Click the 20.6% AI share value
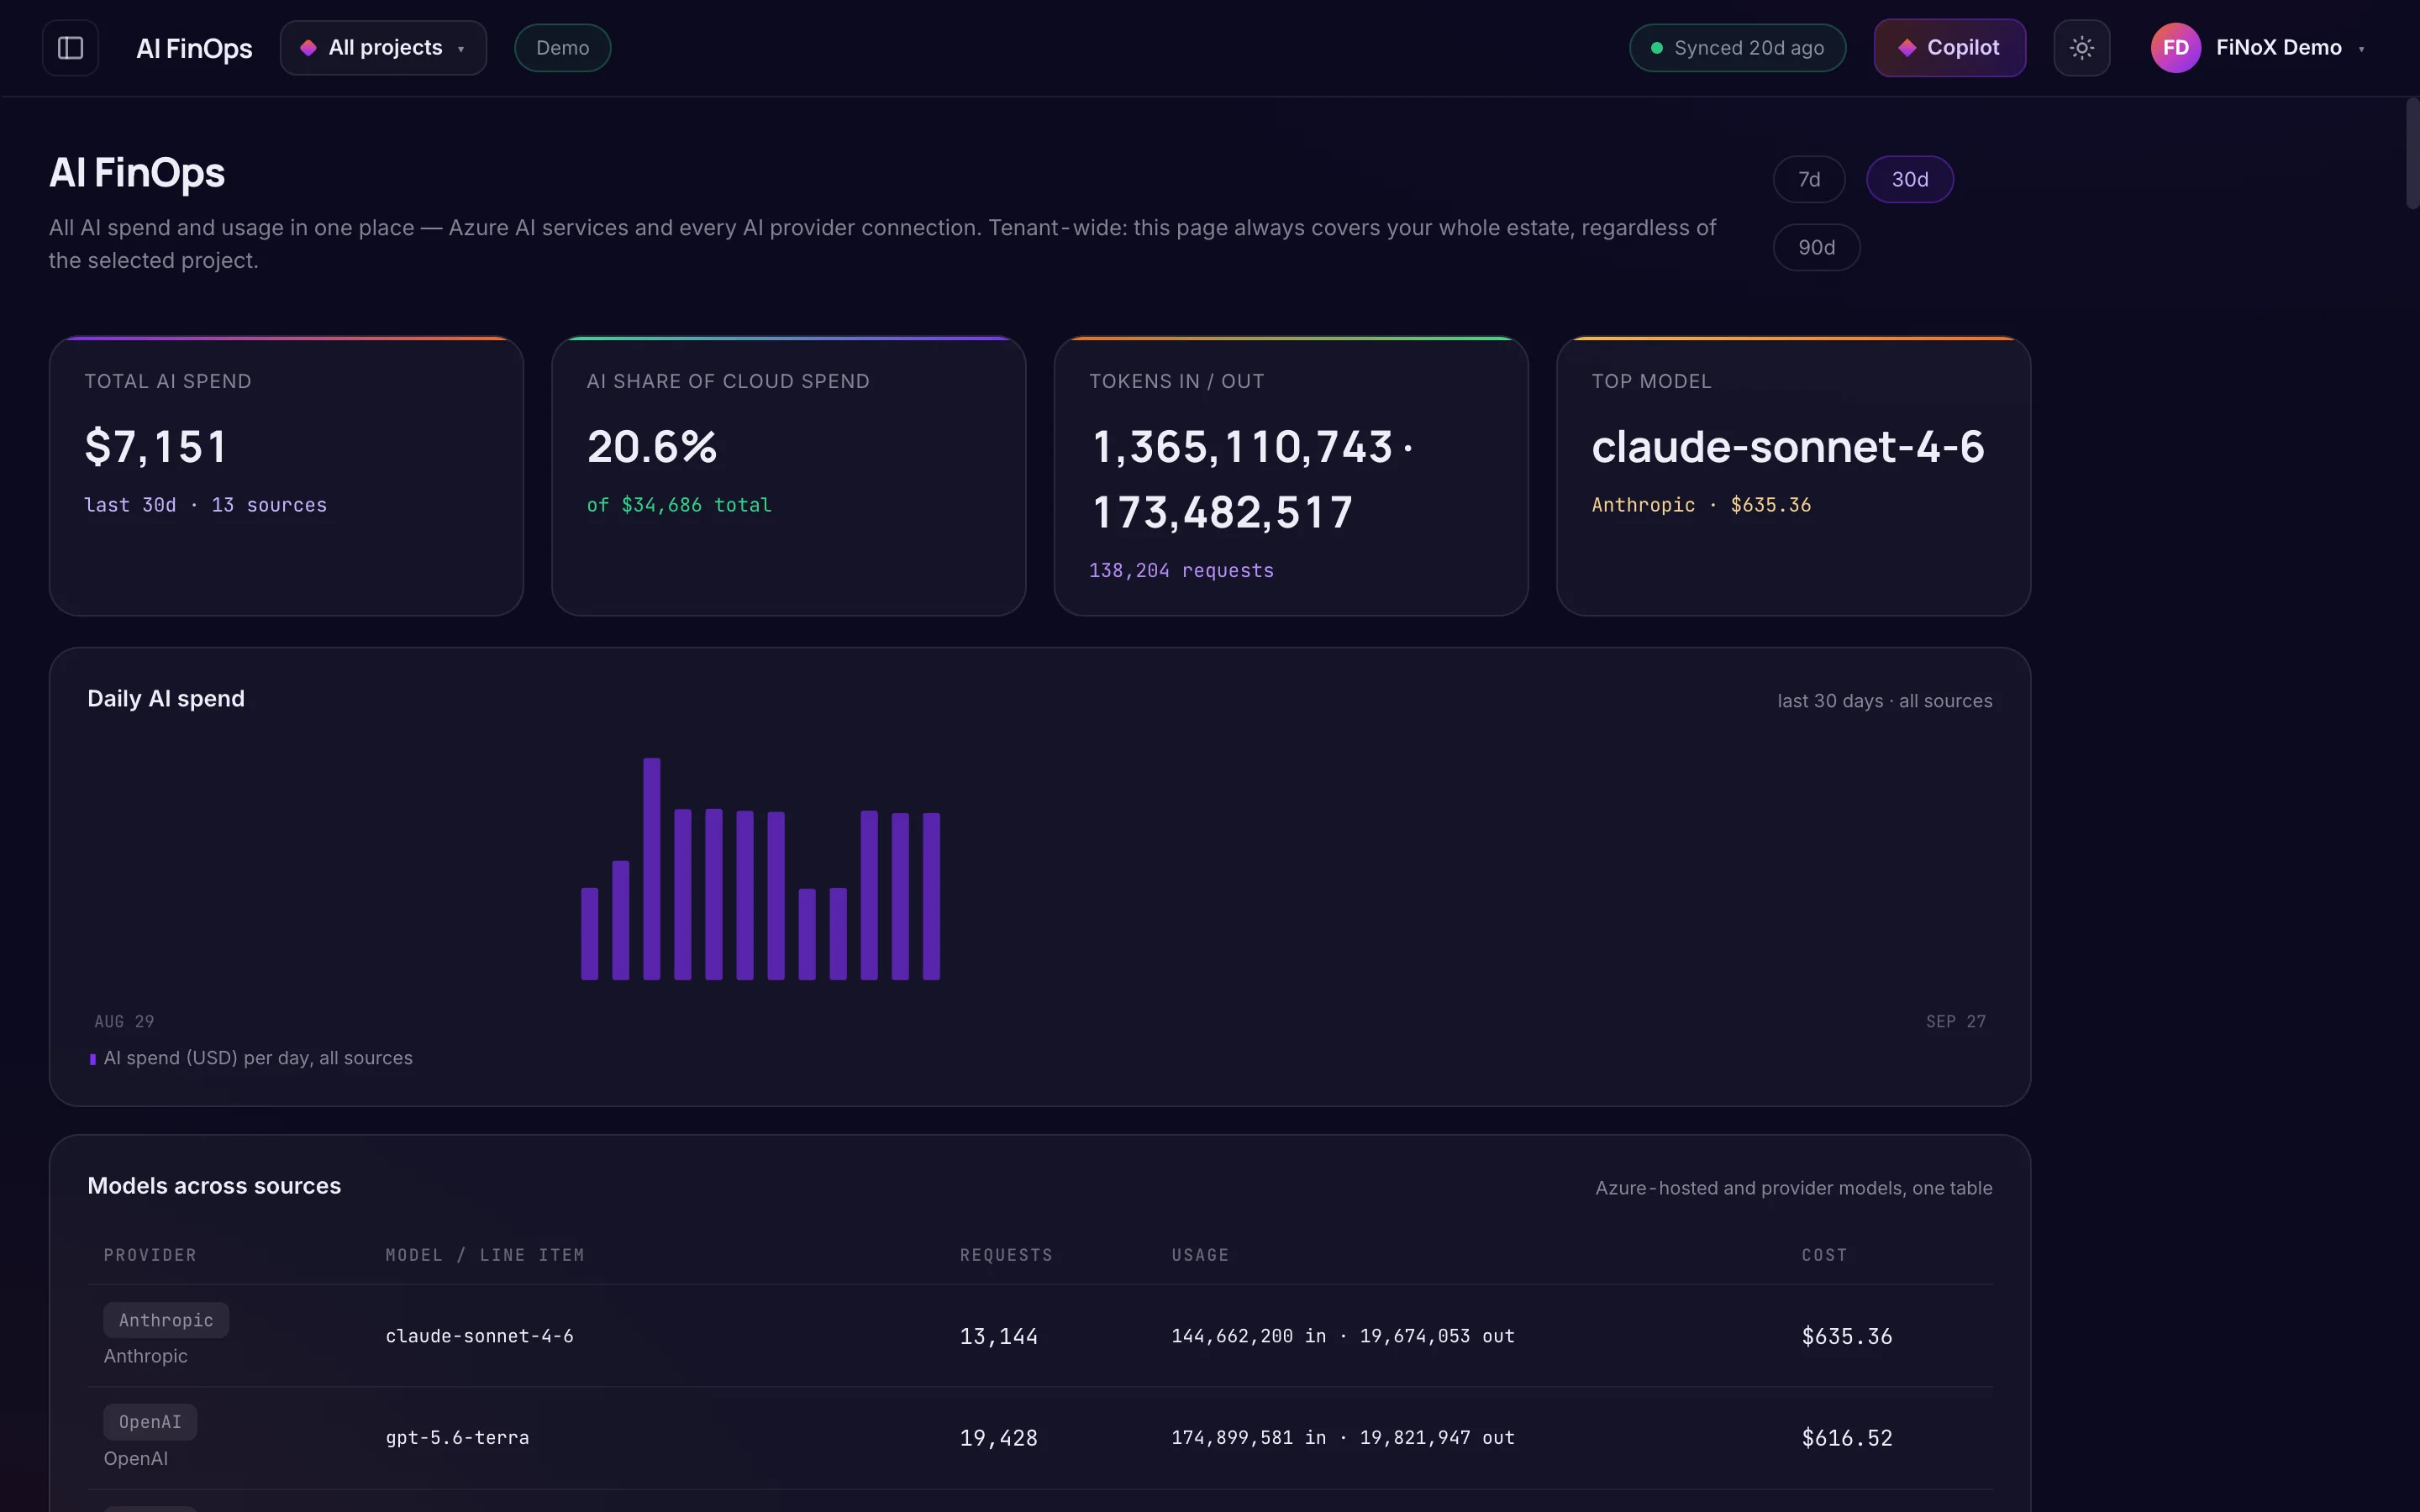The width and height of the screenshot is (2420, 1512). [x=652, y=447]
